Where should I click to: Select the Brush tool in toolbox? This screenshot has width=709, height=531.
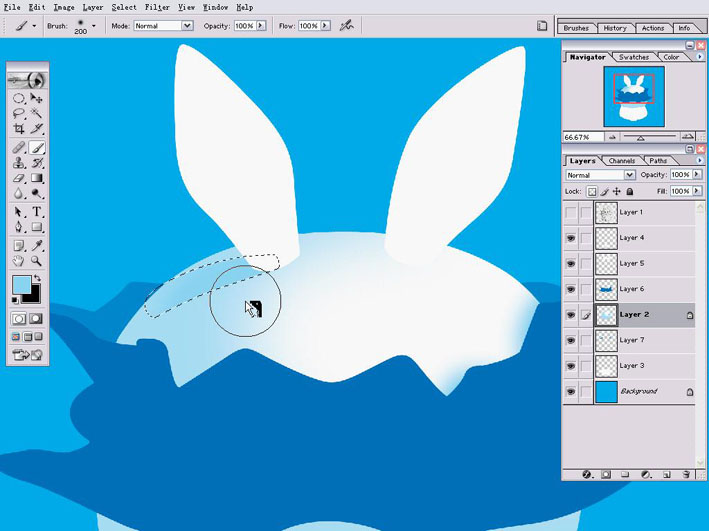(37, 147)
